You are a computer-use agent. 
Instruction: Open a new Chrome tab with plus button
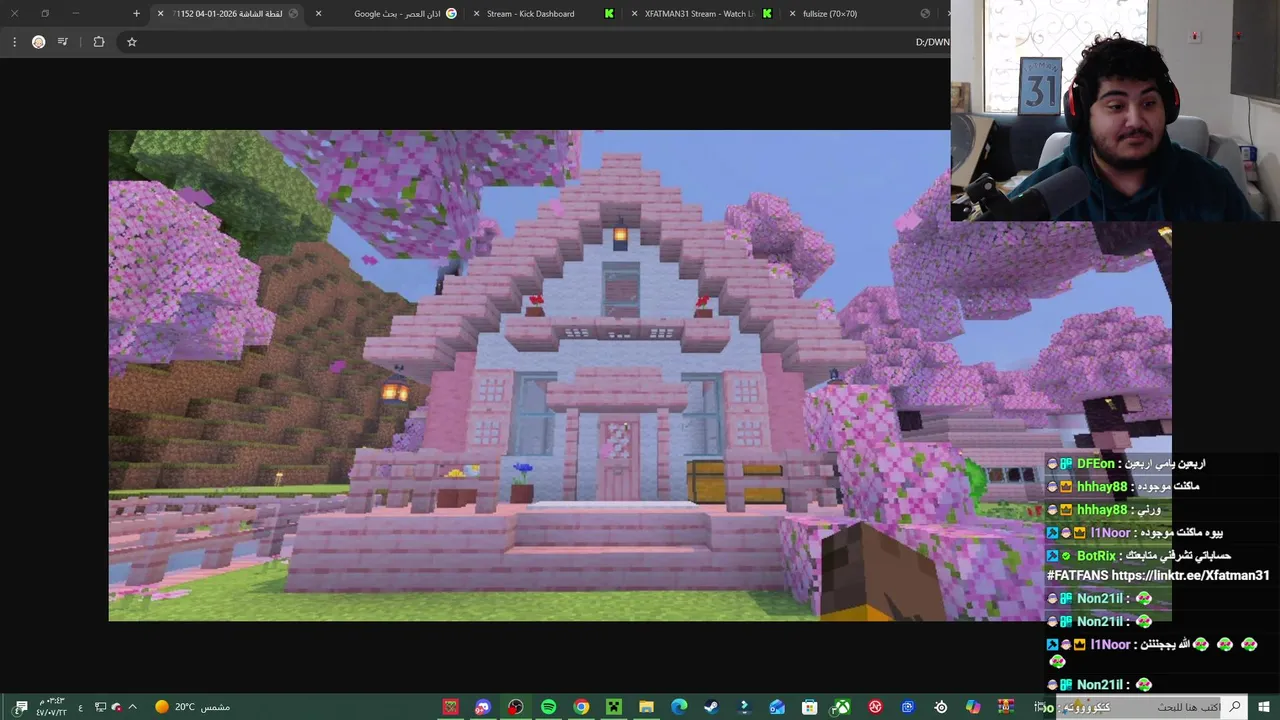pos(136,14)
